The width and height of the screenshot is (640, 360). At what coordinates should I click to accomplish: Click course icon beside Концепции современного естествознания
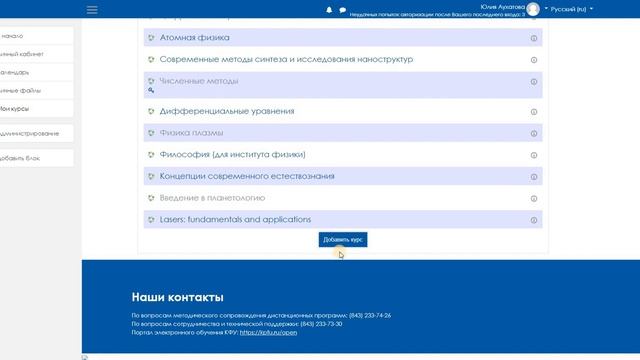point(151,176)
